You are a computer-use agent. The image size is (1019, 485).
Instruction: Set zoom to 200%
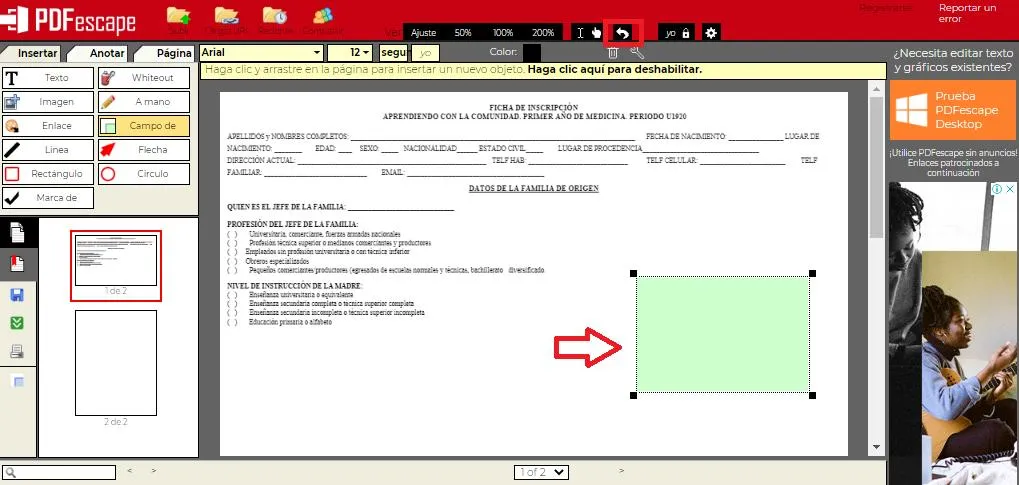tap(543, 33)
